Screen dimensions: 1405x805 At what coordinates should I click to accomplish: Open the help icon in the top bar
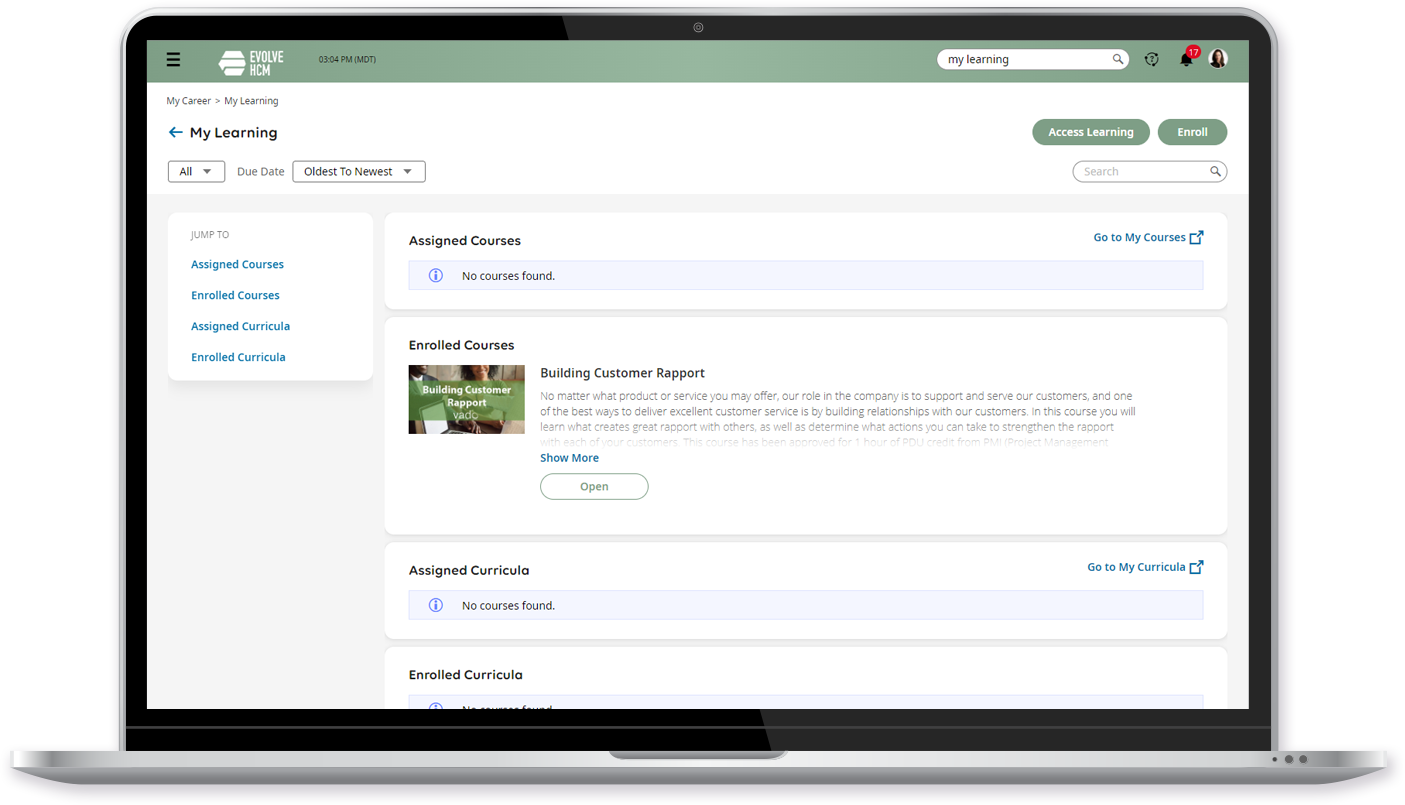pos(1152,59)
